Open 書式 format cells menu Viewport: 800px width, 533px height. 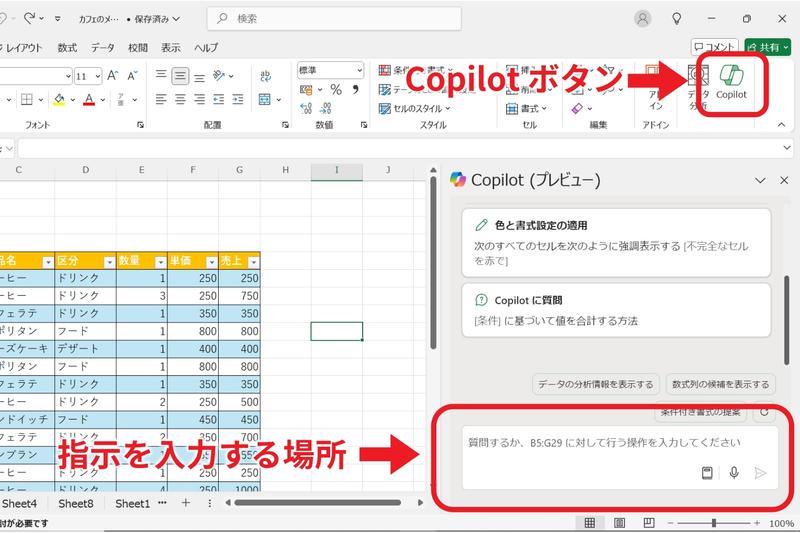527,109
